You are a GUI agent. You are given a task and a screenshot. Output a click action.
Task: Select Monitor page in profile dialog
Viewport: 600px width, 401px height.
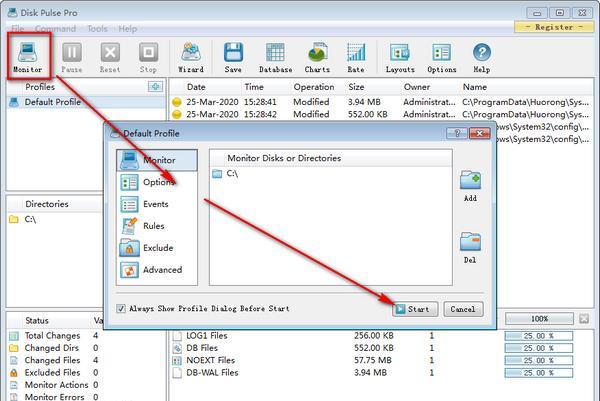click(x=157, y=160)
